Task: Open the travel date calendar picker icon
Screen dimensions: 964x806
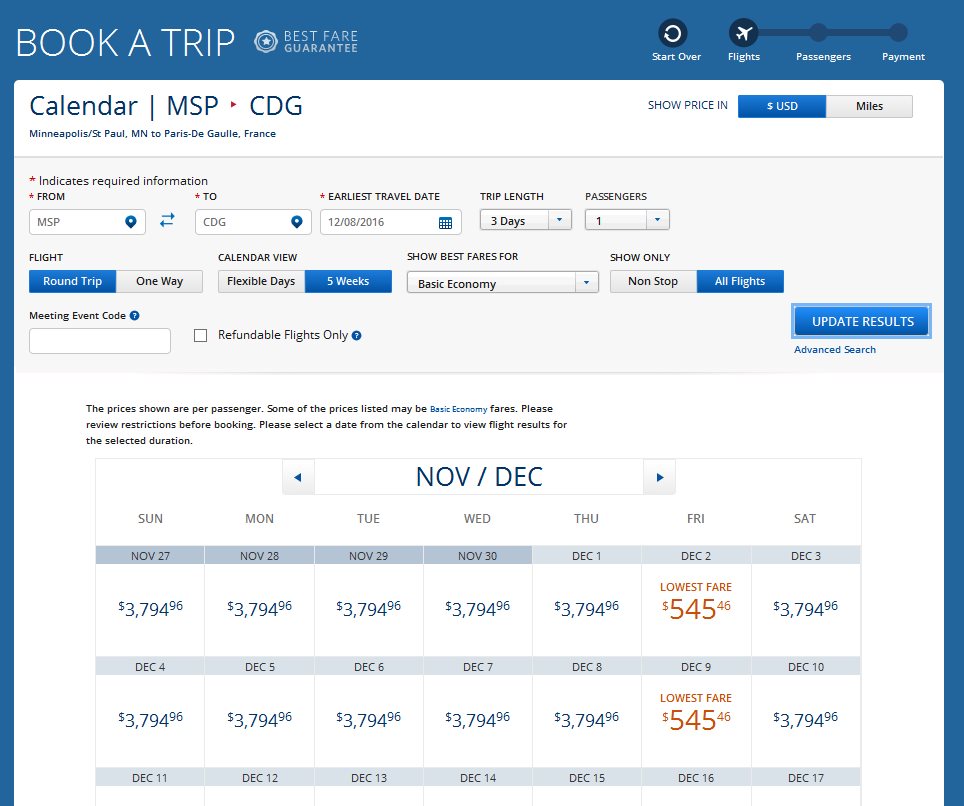Action: point(445,223)
